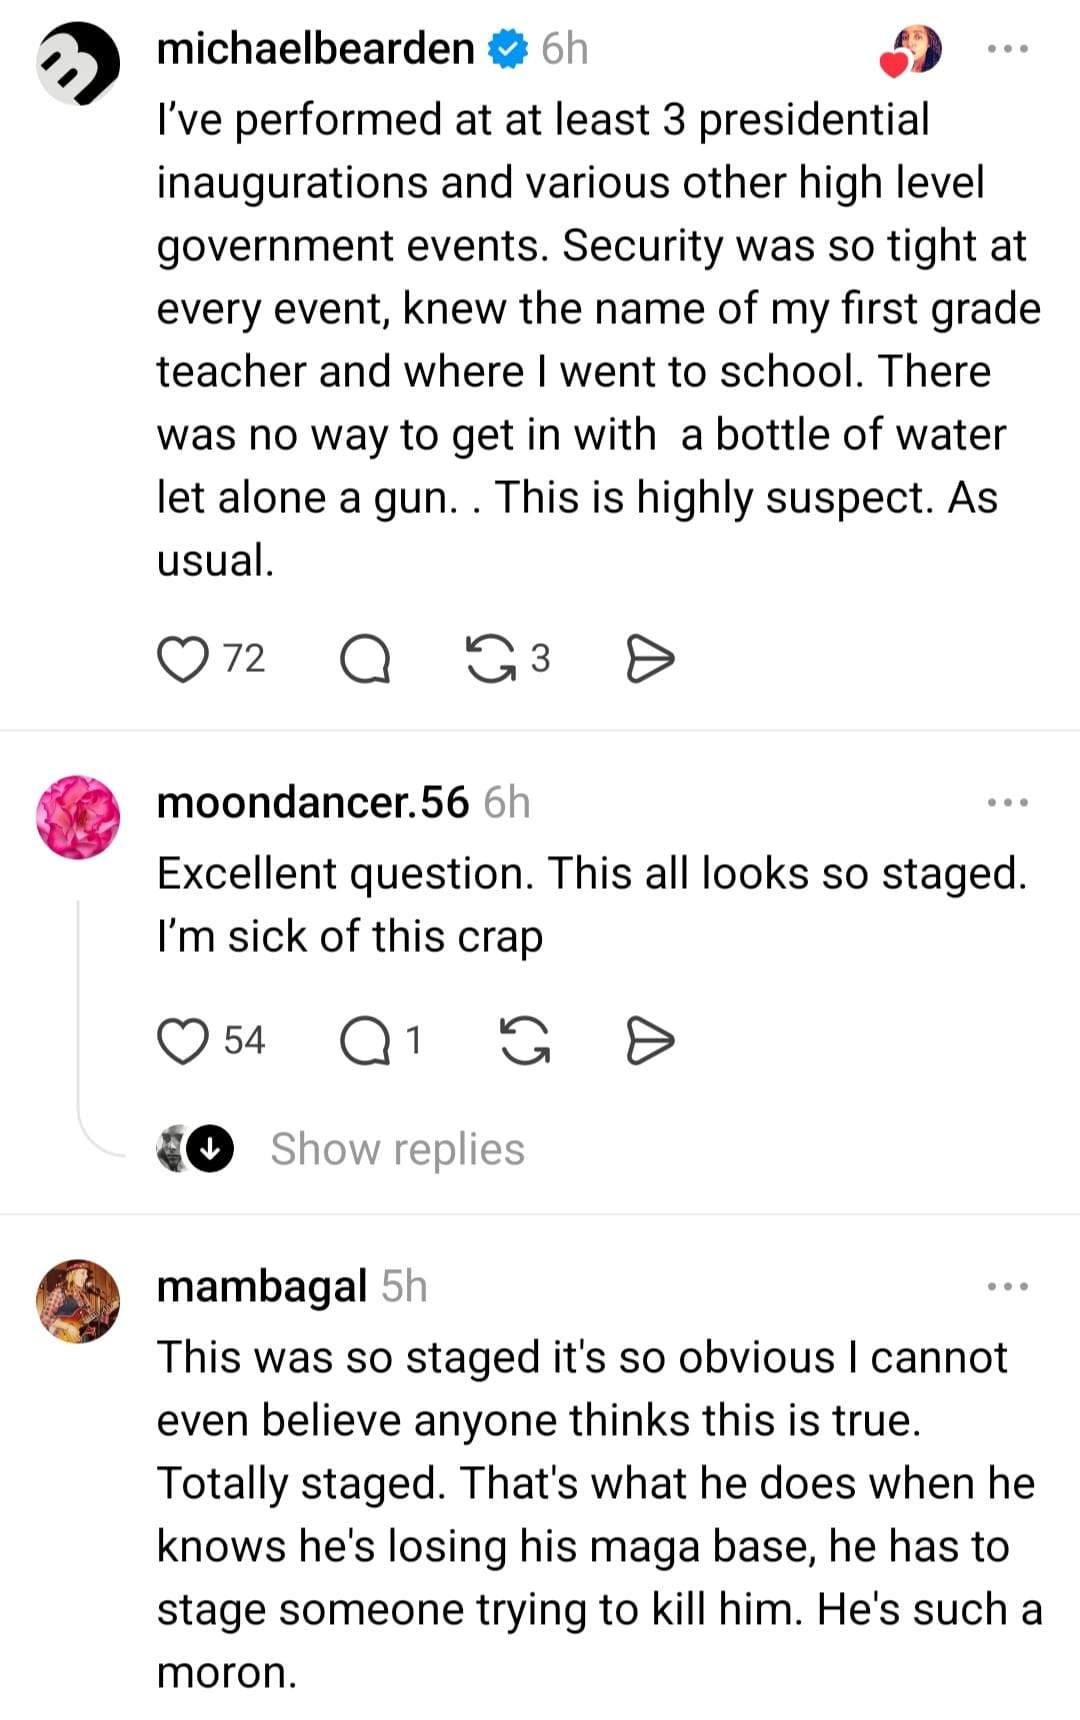The width and height of the screenshot is (1080, 1720).
Task: Tap the liked-by avatar with heart badge
Action: (912, 51)
